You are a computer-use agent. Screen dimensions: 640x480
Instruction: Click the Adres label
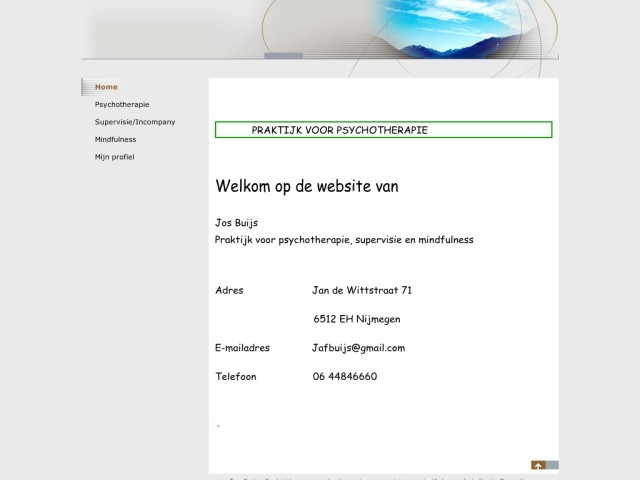click(x=229, y=291)
